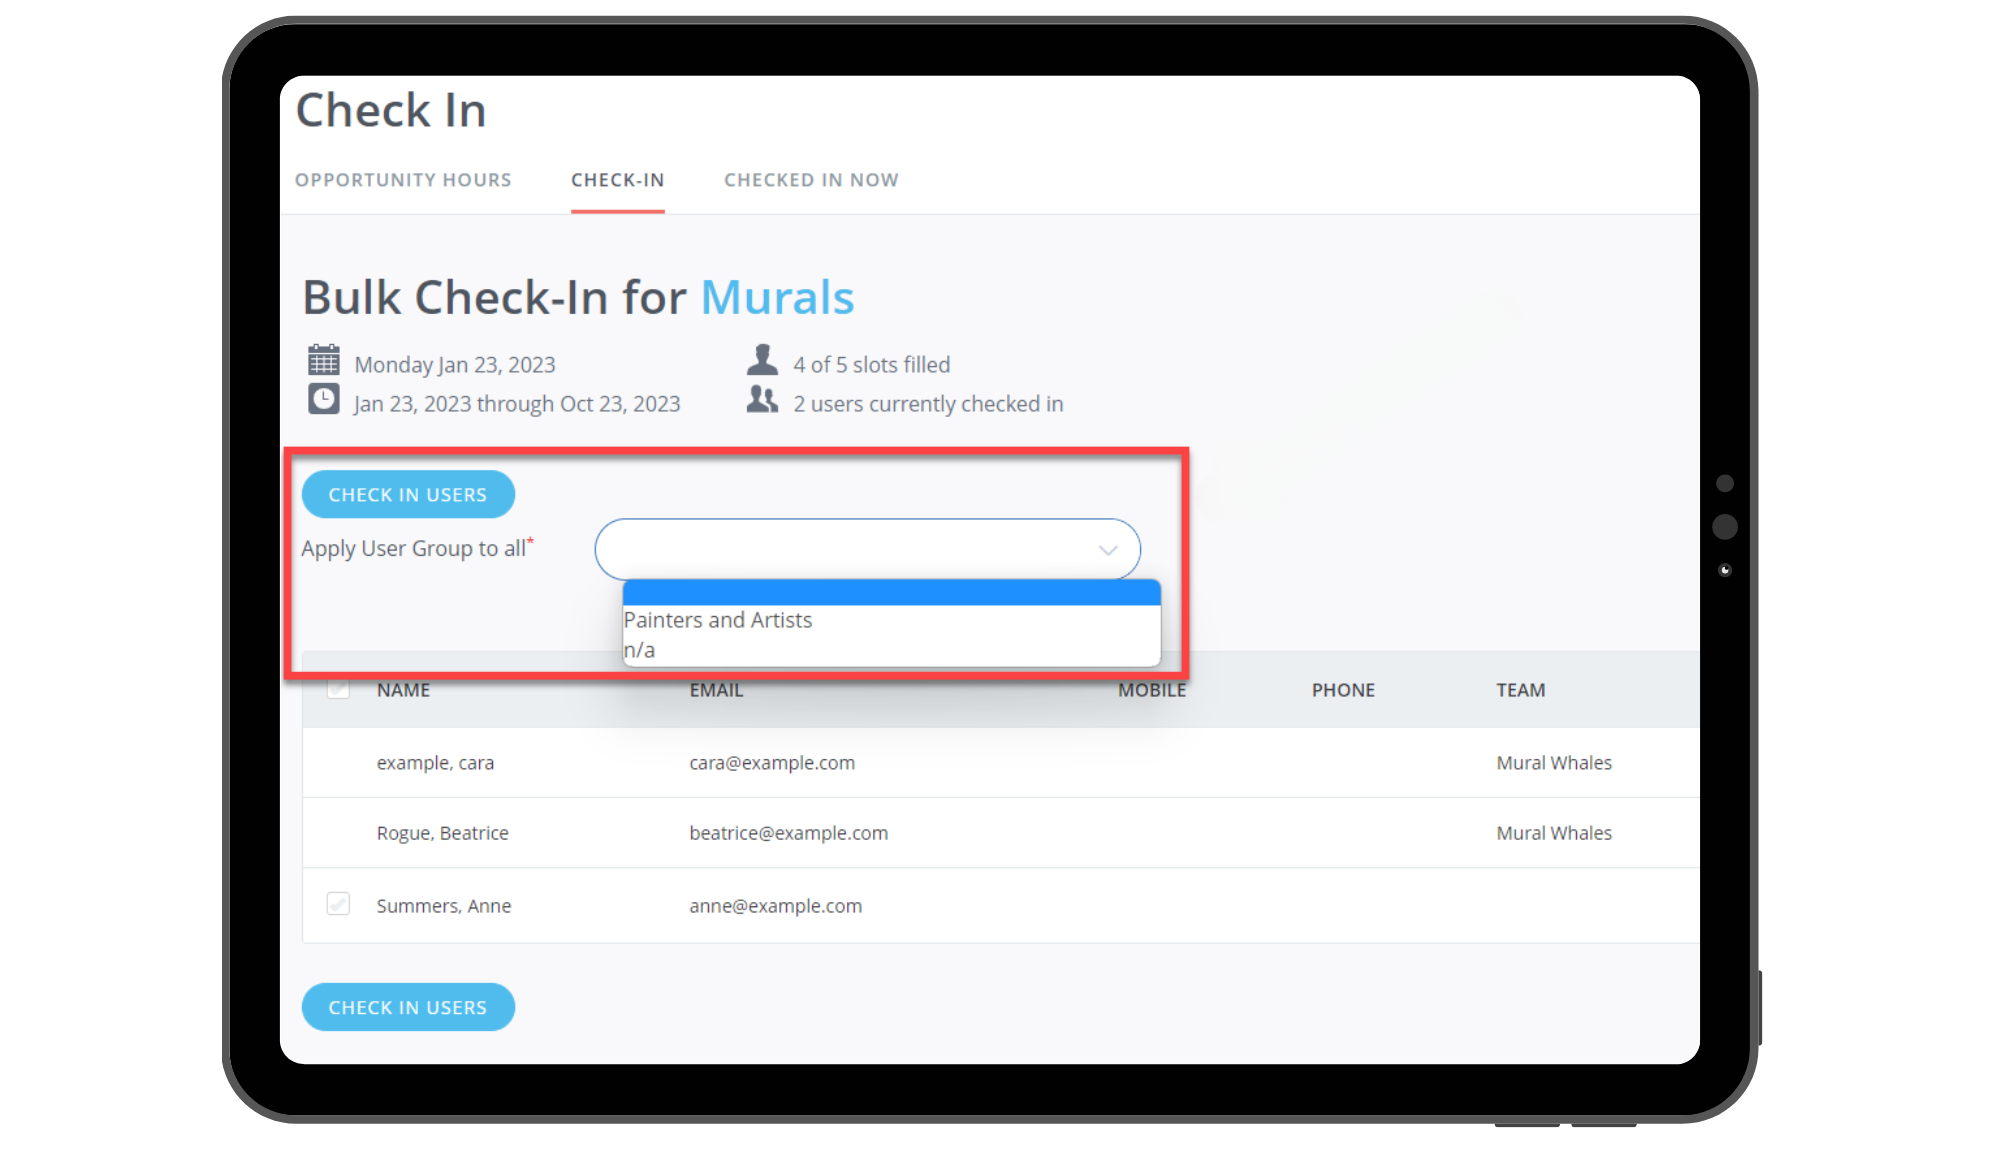Choose the n/a group option

891,650
